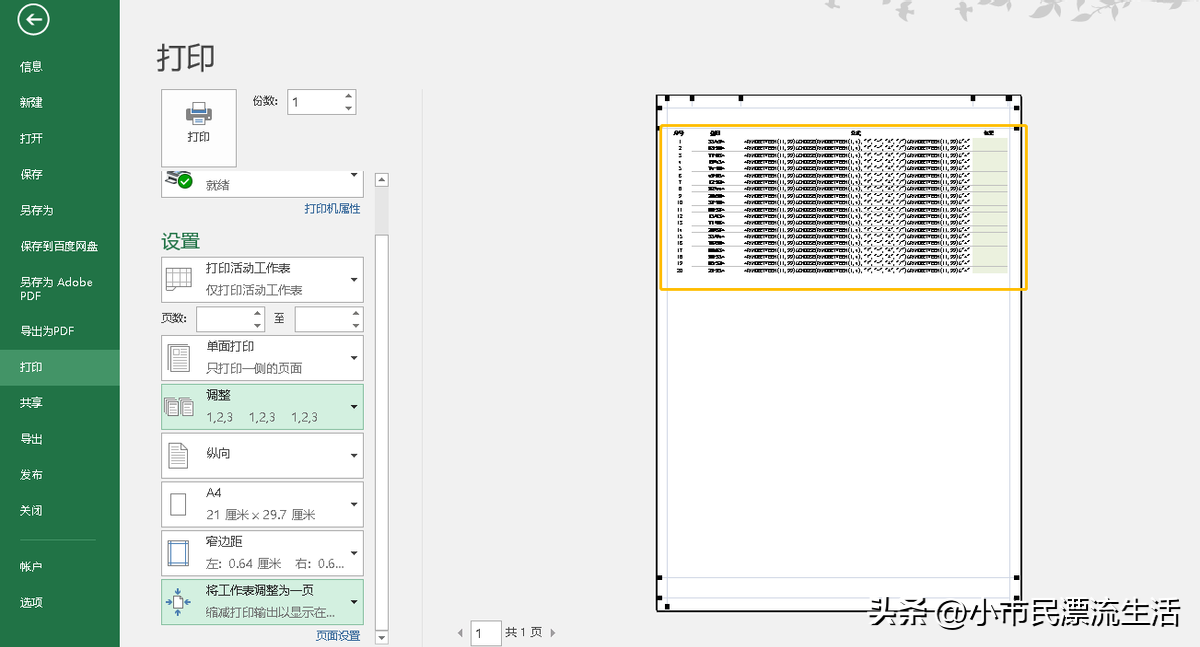
Task: Choose 另存为 in the sidebar
Action: [37, 211]
